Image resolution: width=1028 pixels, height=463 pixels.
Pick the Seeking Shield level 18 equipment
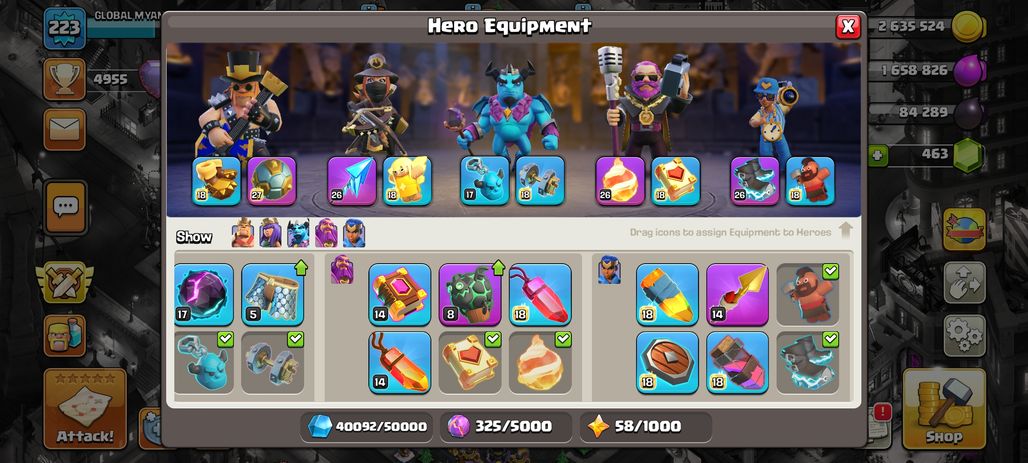tap(667, 363)
